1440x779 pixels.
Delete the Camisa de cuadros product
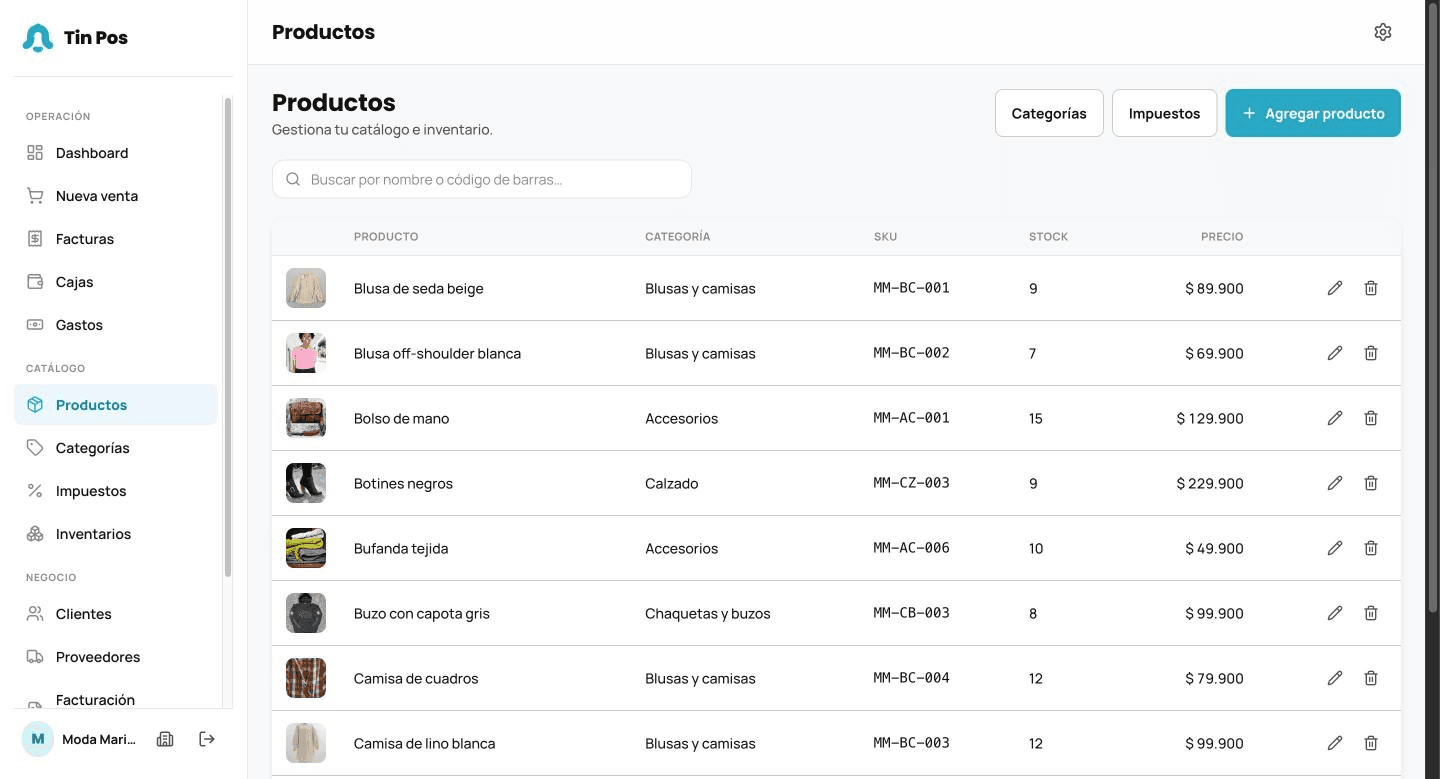(1371, 678)
